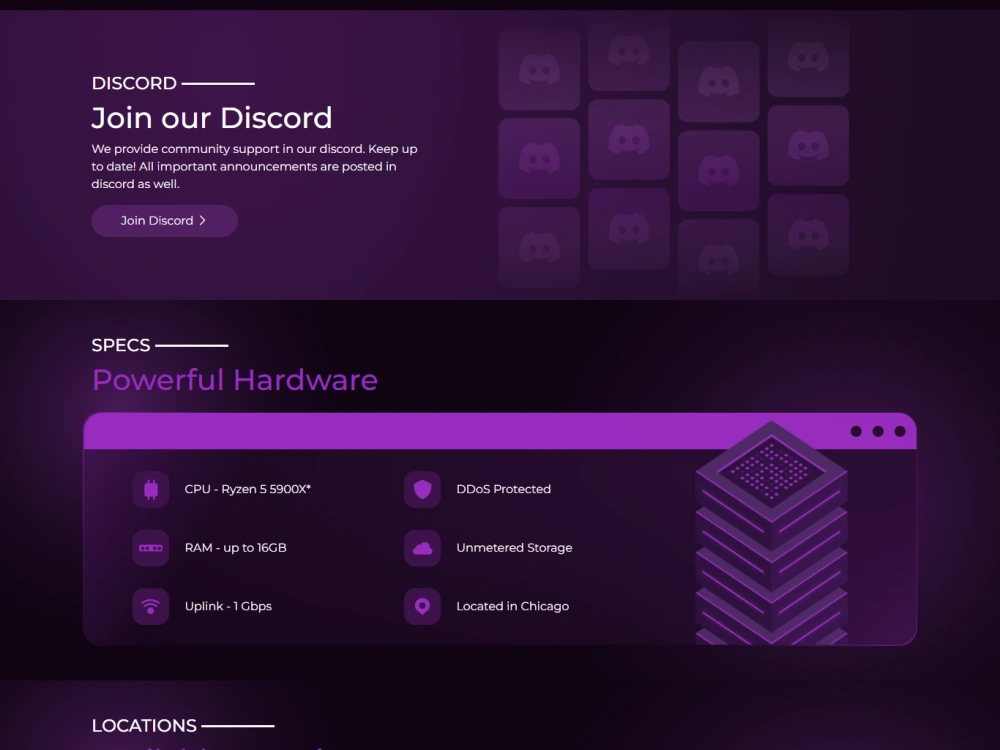1000x750 pixels.
Task: Select the 'RAM - up to 16GB' text
Action: pos(235,548)
